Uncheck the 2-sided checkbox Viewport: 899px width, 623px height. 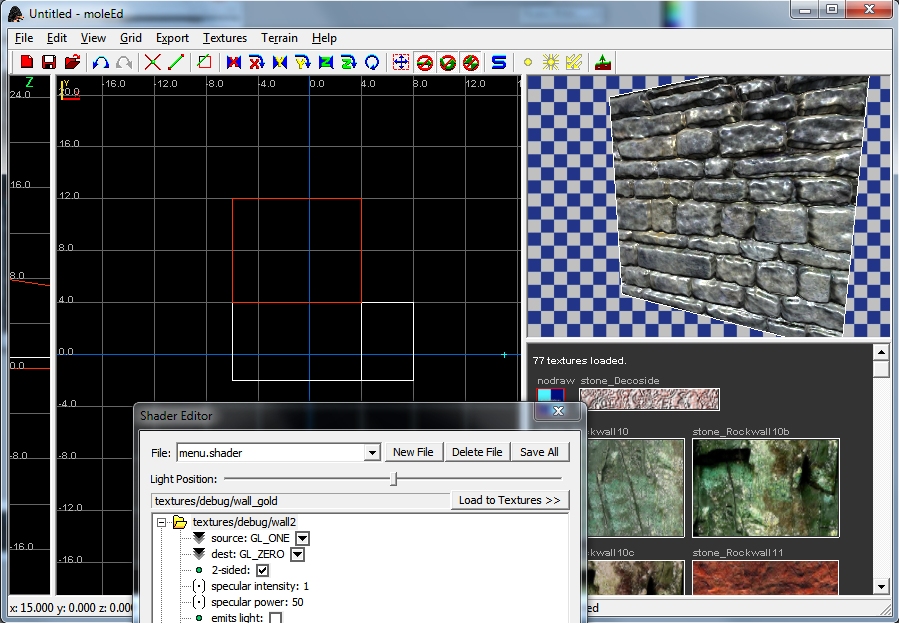pos(262,570)
